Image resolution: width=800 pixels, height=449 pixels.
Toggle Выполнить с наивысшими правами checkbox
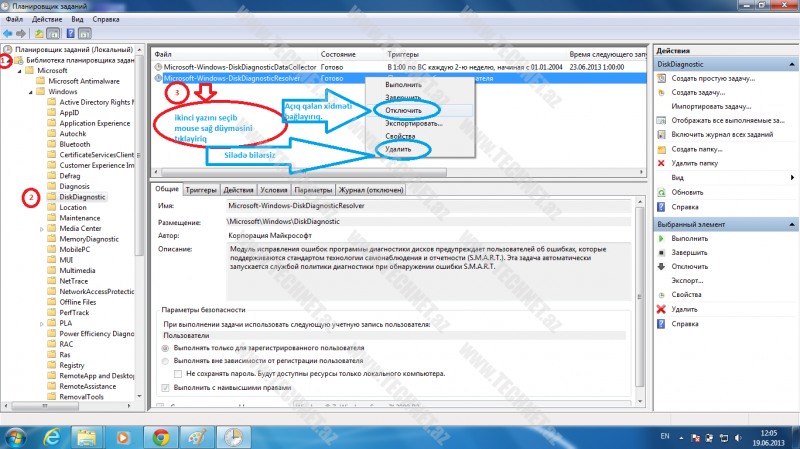[x=166, y=386]
